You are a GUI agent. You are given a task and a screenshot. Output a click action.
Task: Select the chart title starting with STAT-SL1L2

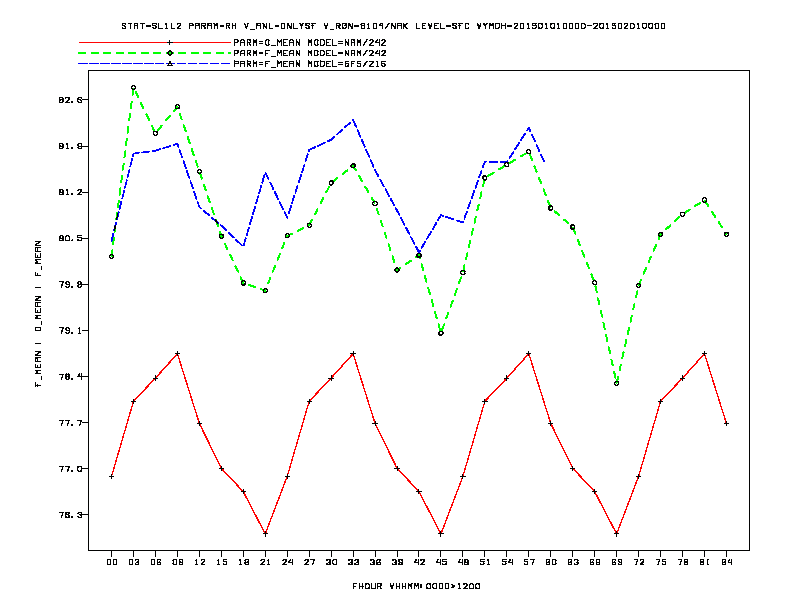[393, 26]
